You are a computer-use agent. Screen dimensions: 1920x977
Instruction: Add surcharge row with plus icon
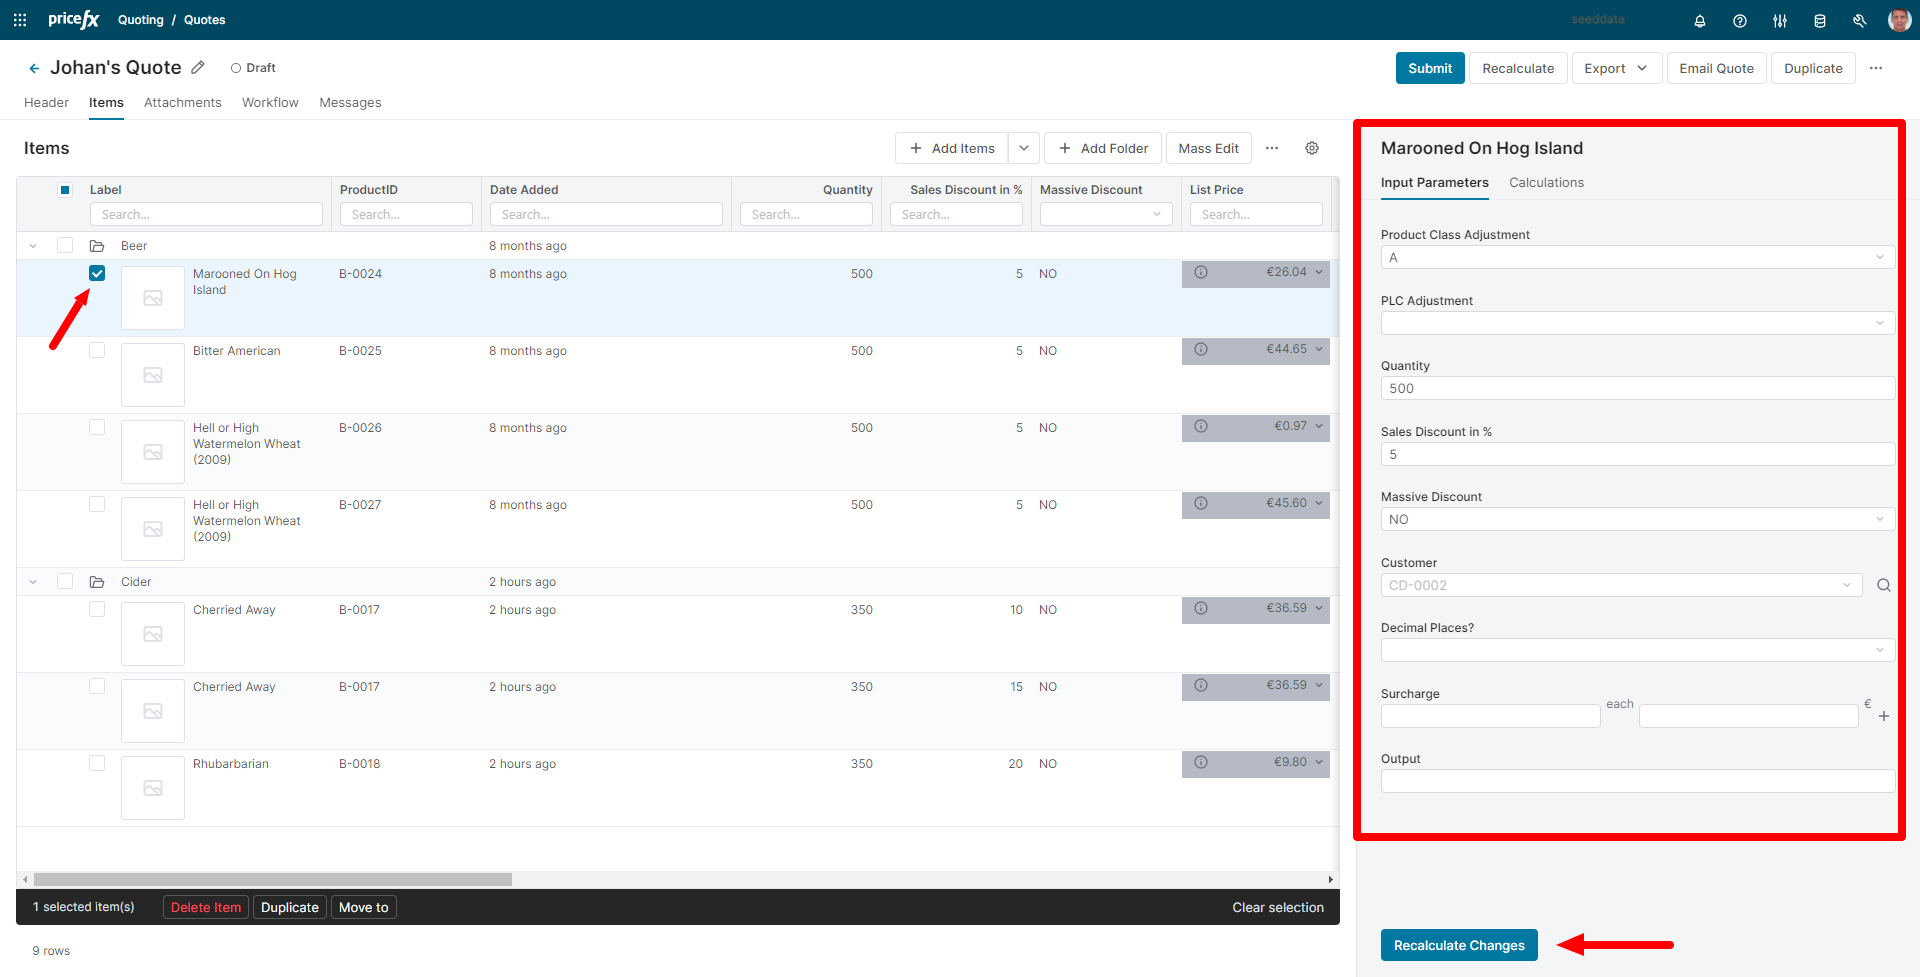click(x=1883, y=716)
